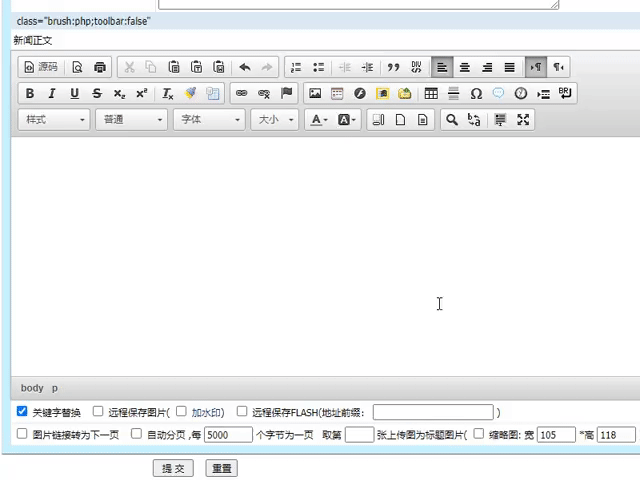The width and height of the screenshot is (640, 480).
Task: Insert an image via toolbar icon
Action: [315, 94]
